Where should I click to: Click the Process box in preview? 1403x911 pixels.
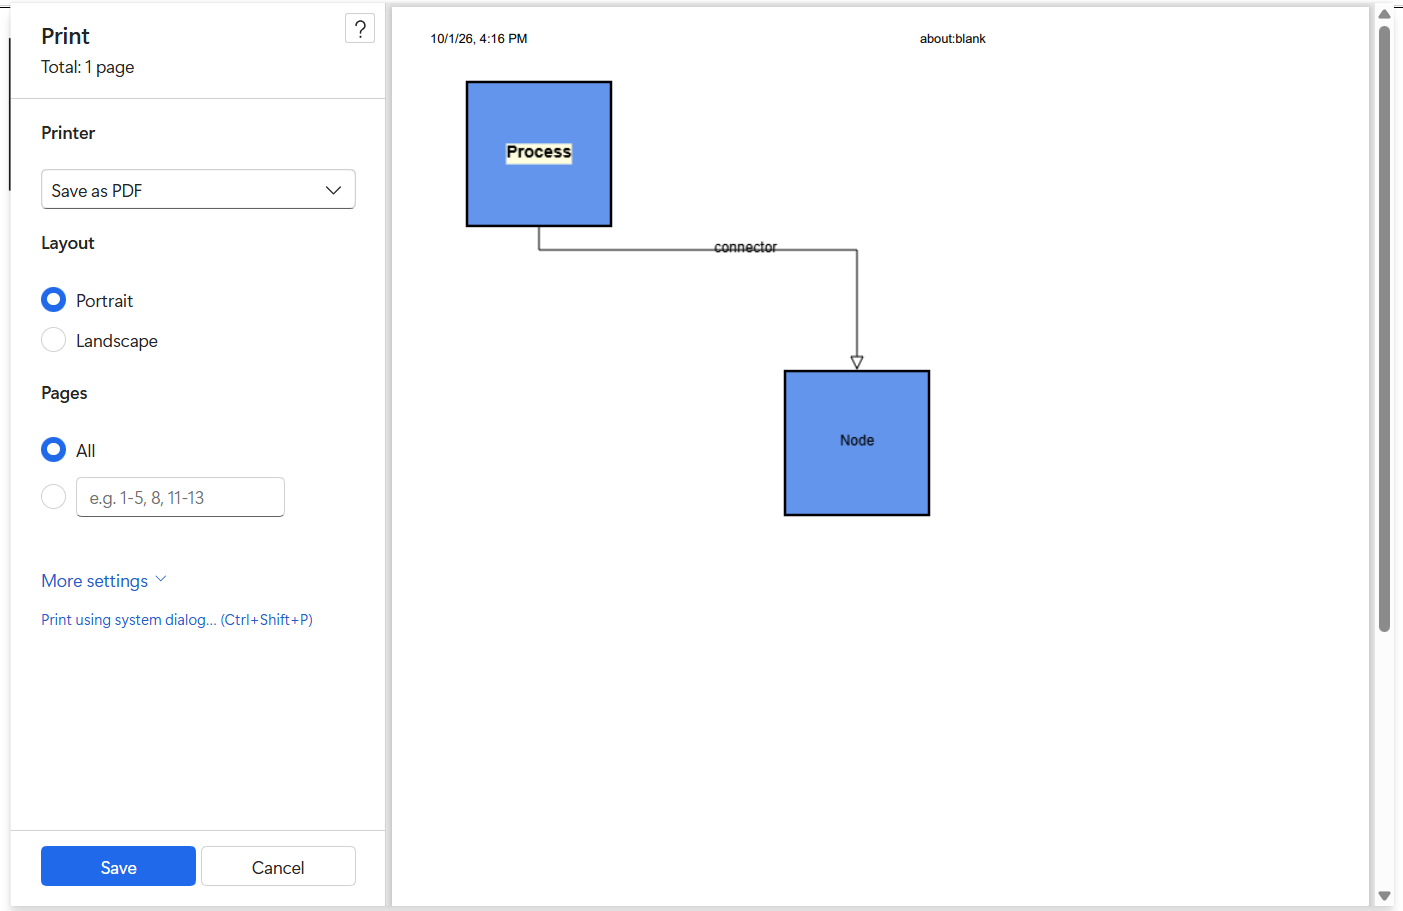coord(539,154)
